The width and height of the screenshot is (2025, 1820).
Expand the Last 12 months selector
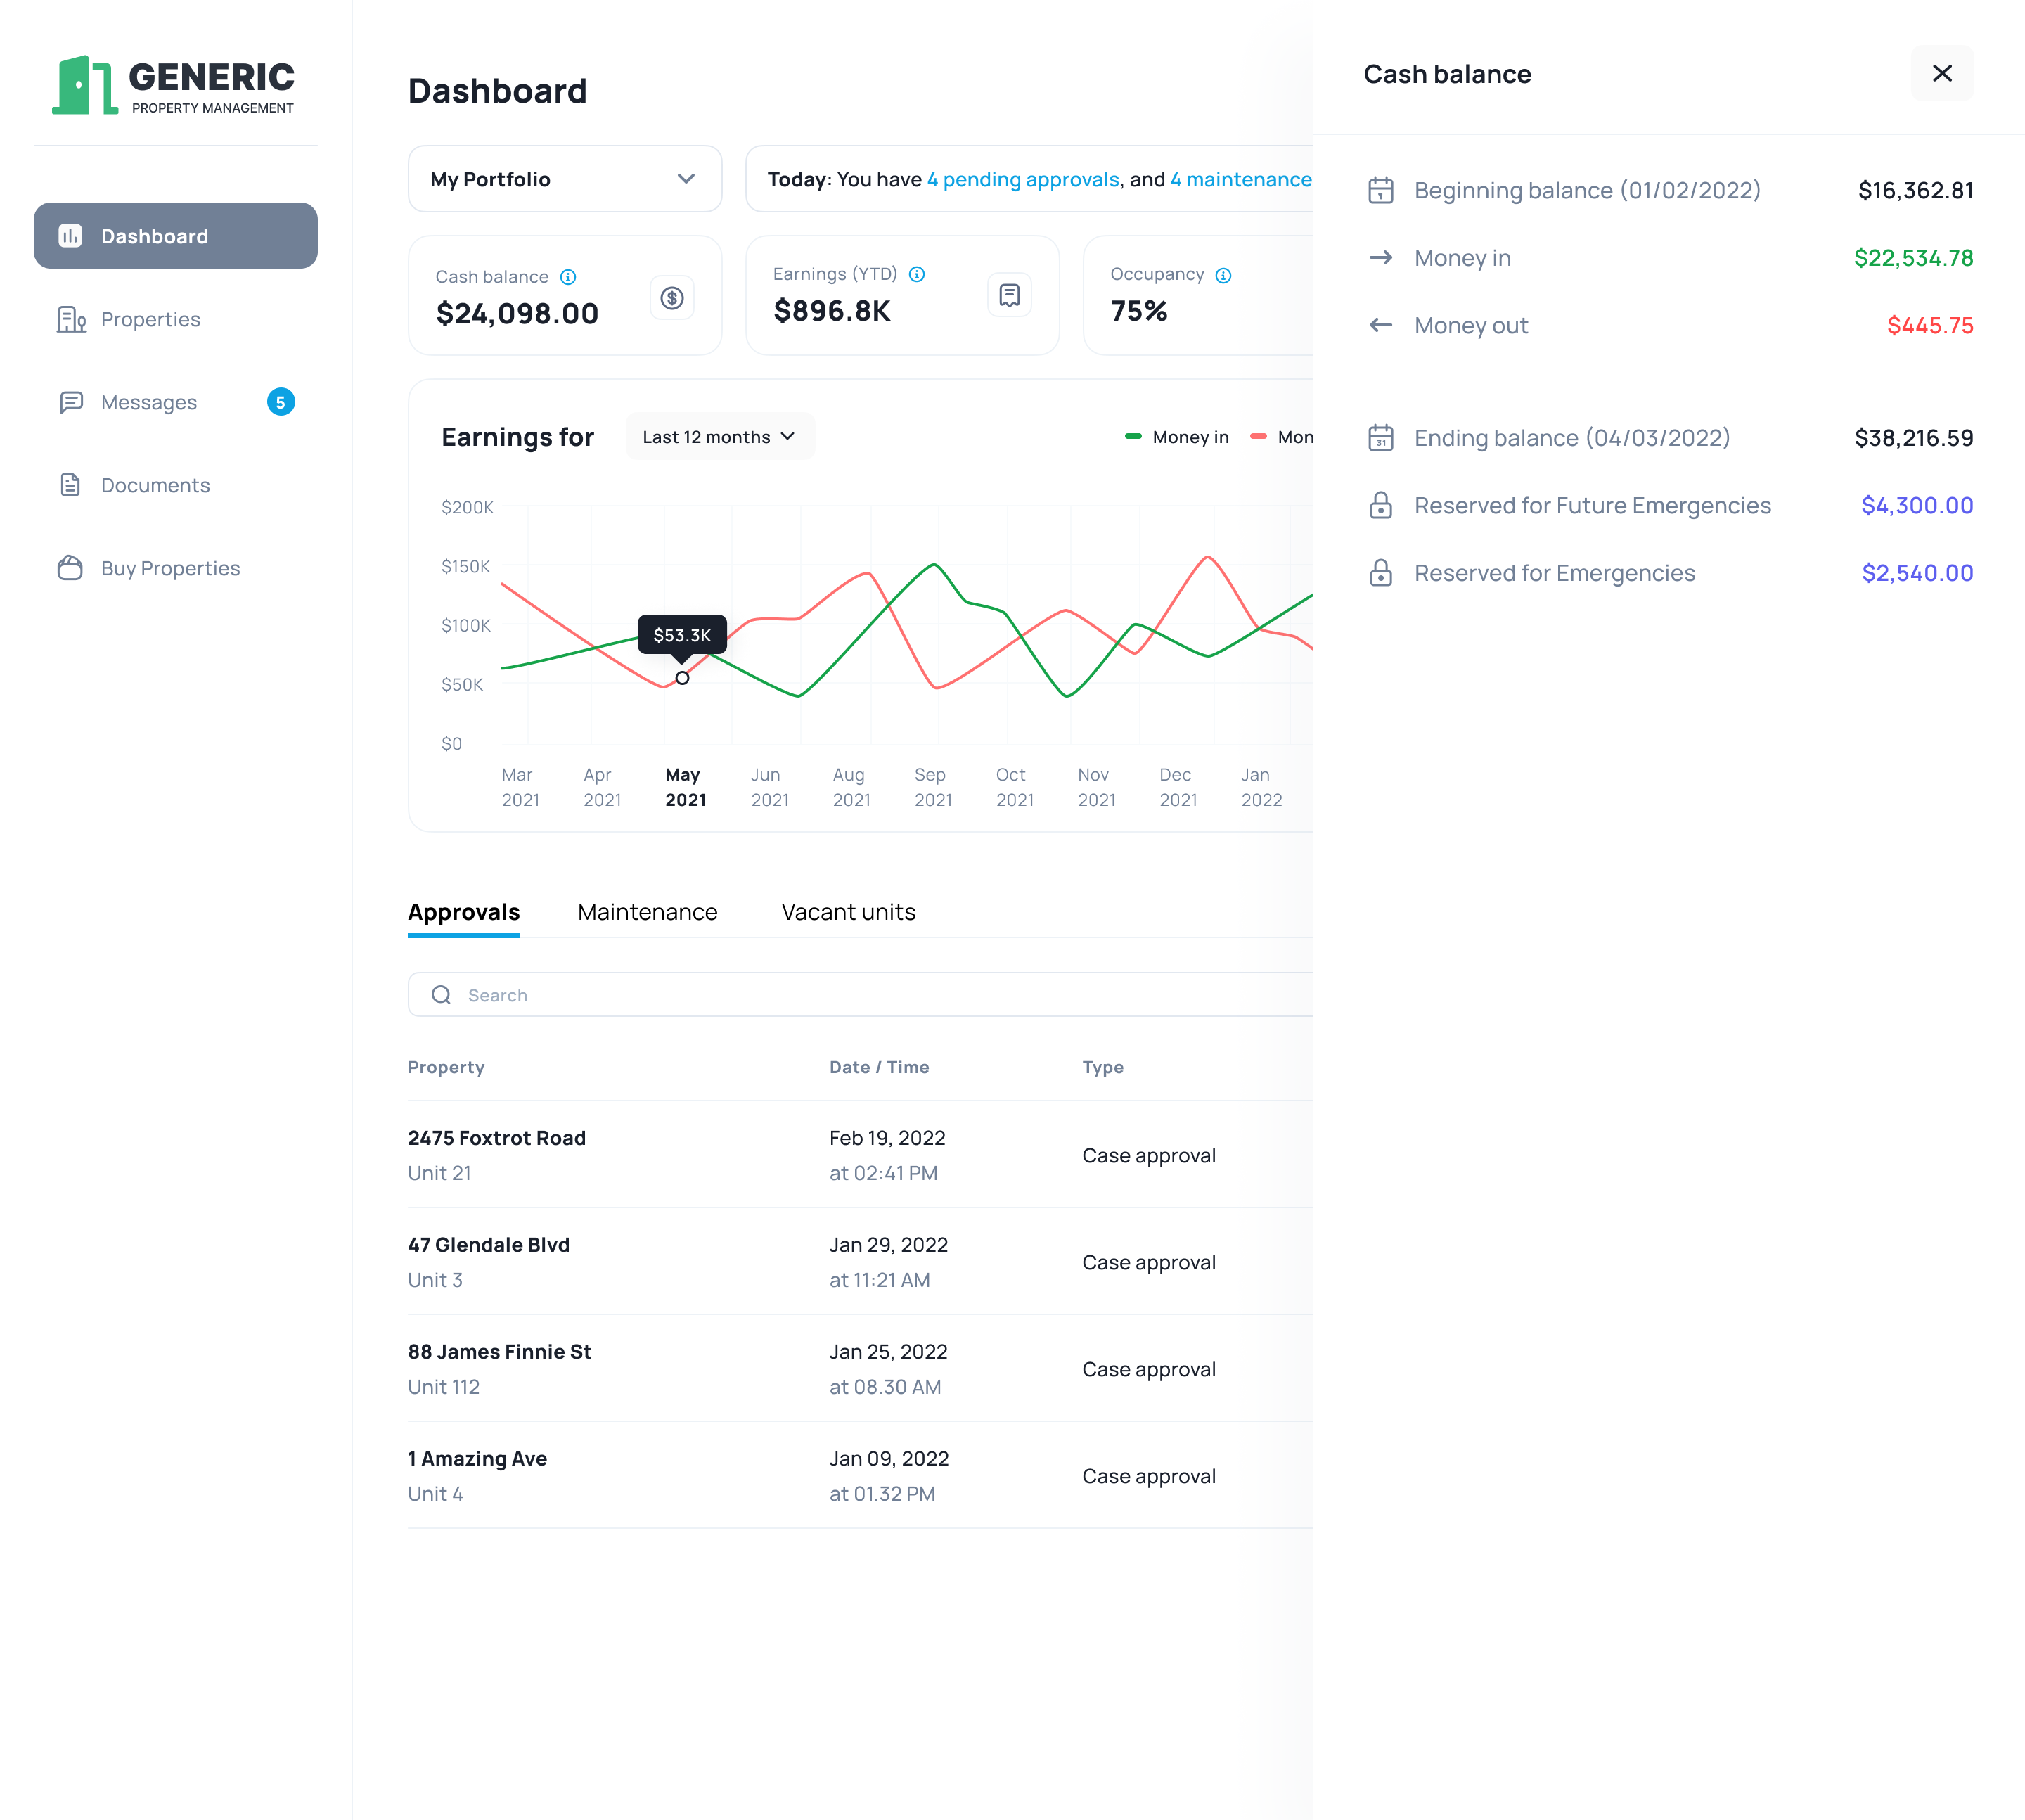point(719,437)
